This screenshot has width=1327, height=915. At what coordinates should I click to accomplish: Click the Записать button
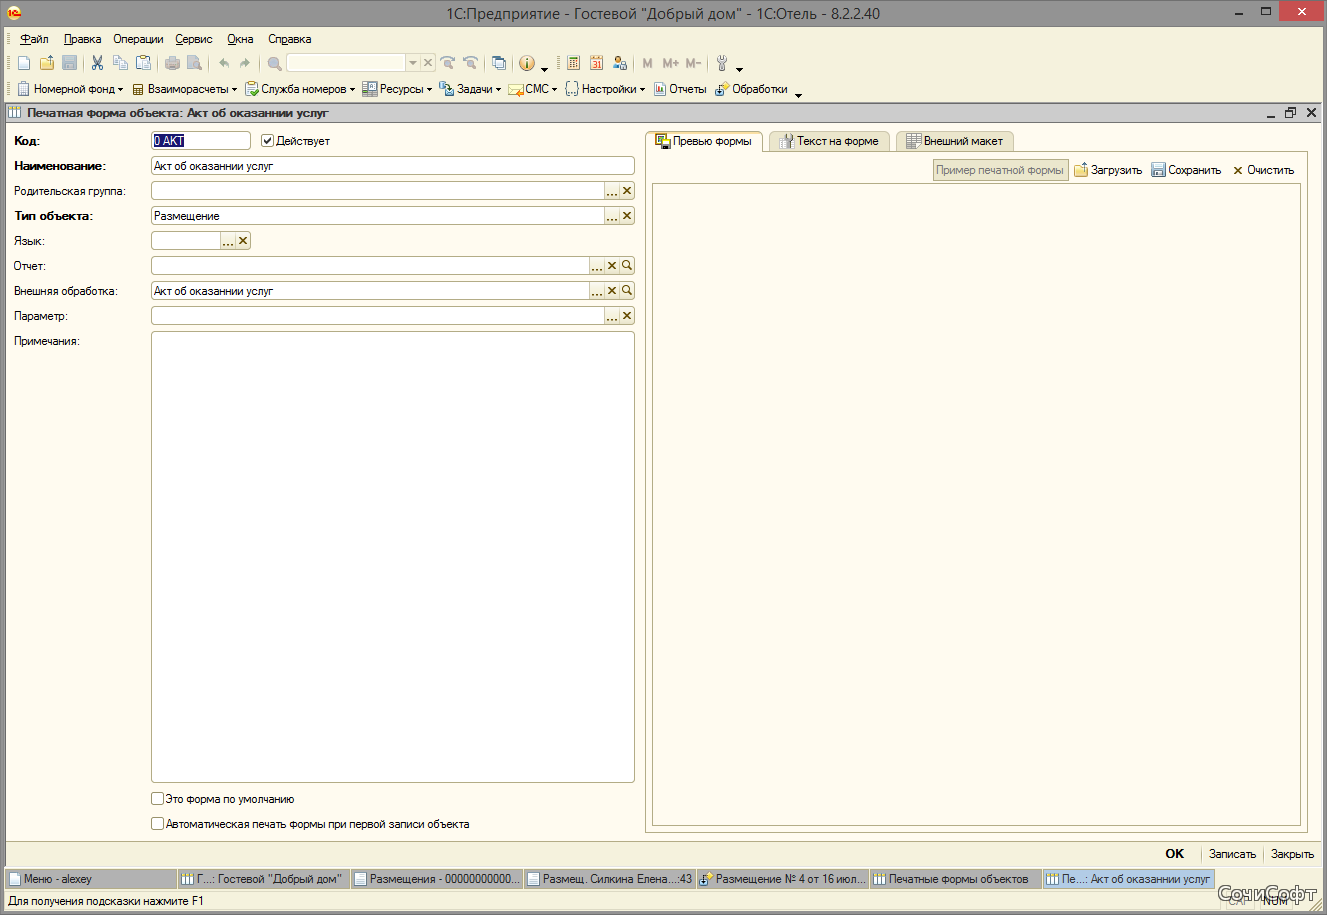tap(1232, 854)
